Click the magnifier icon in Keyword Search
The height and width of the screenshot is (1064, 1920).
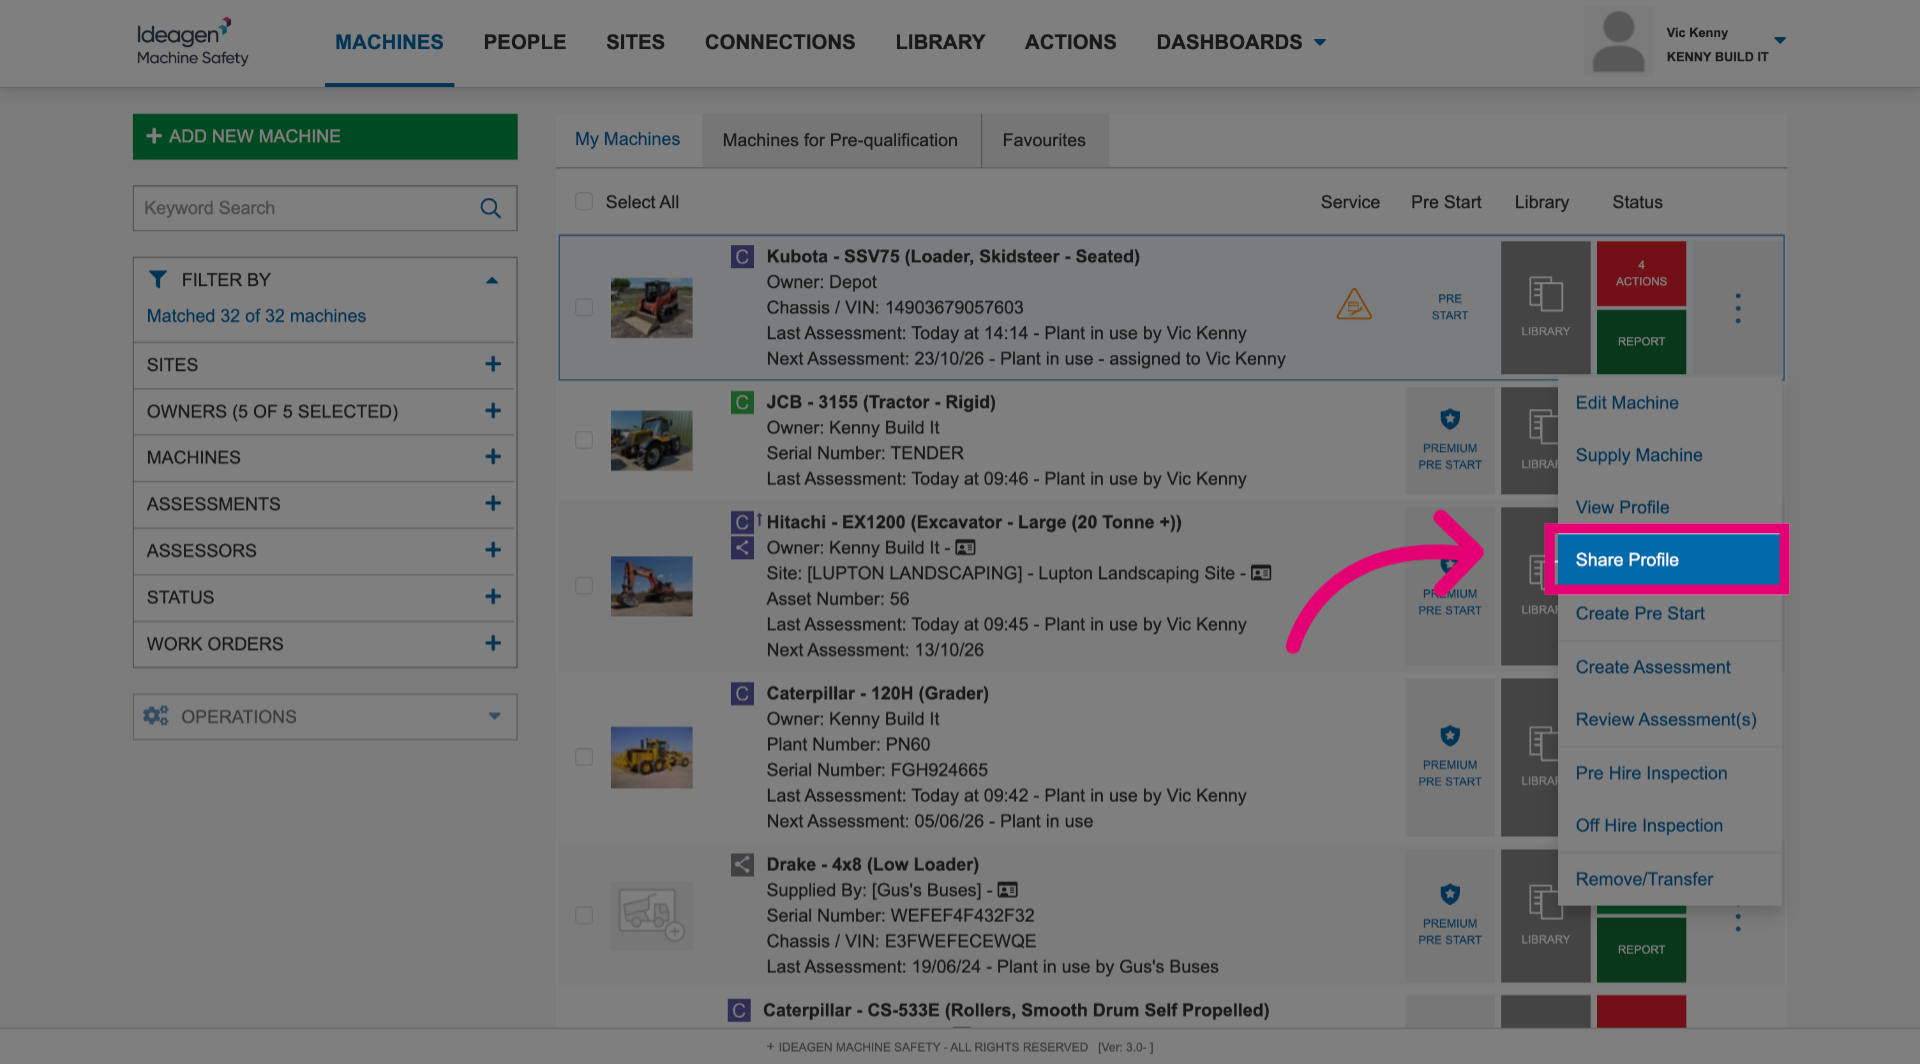pyautogui.click(x=490, y=208)
